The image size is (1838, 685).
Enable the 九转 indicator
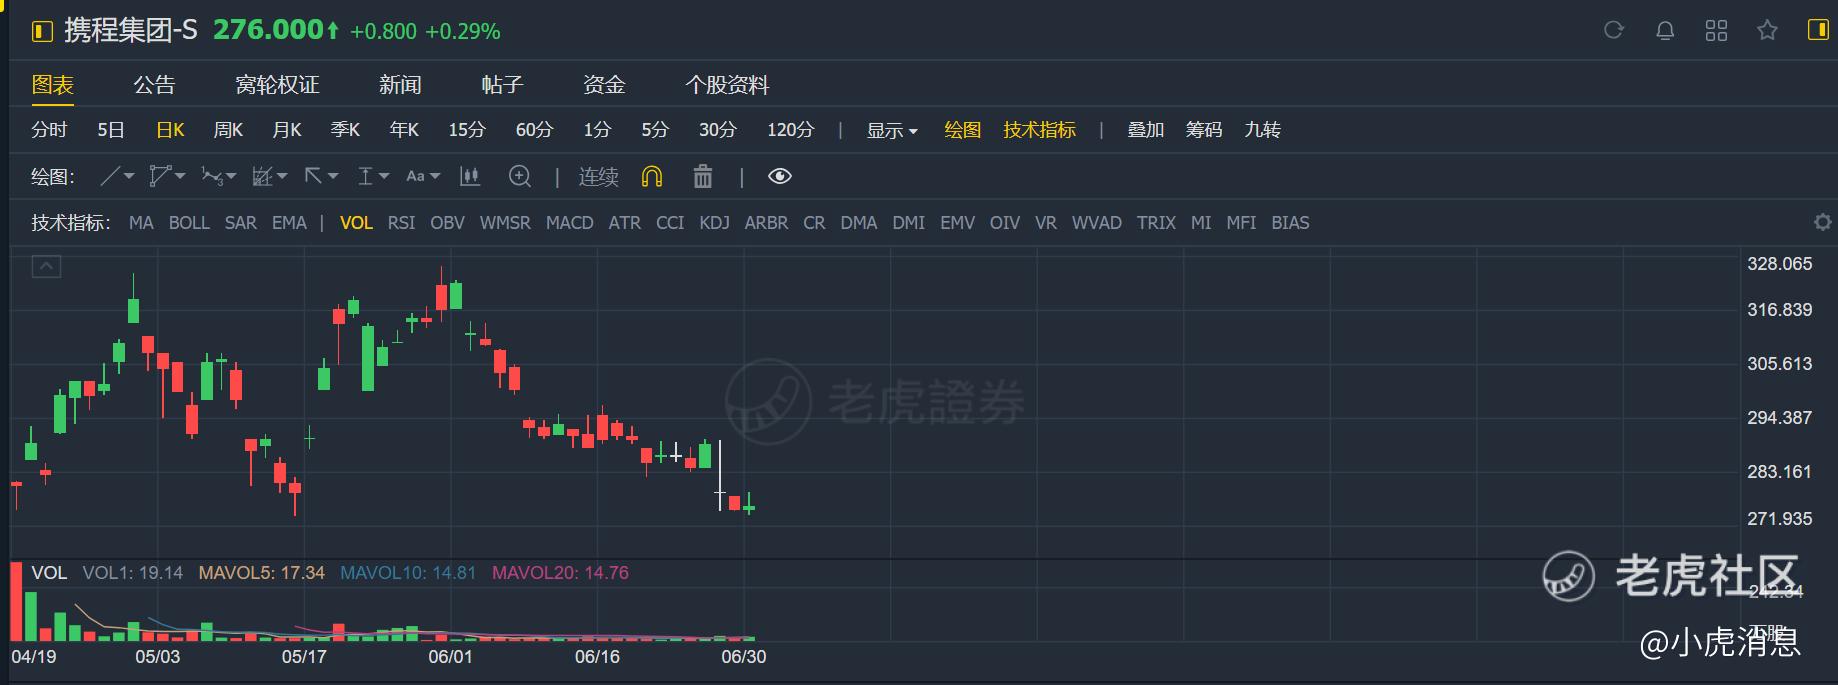[x=1262, y=130]
